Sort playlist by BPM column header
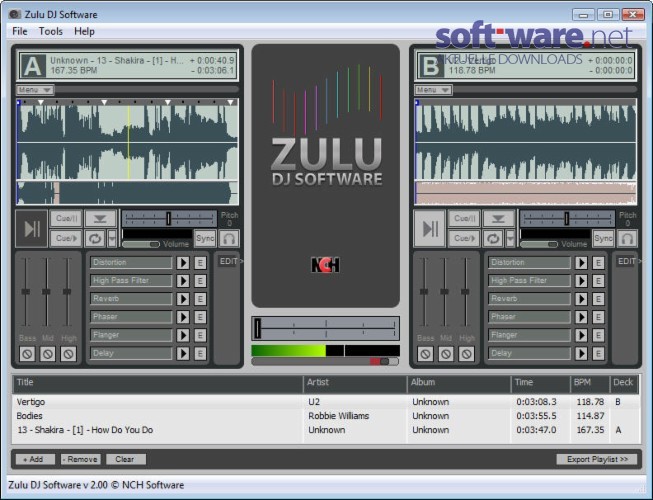The height and width of the screenshot is (500, 653). coord(590,383)
